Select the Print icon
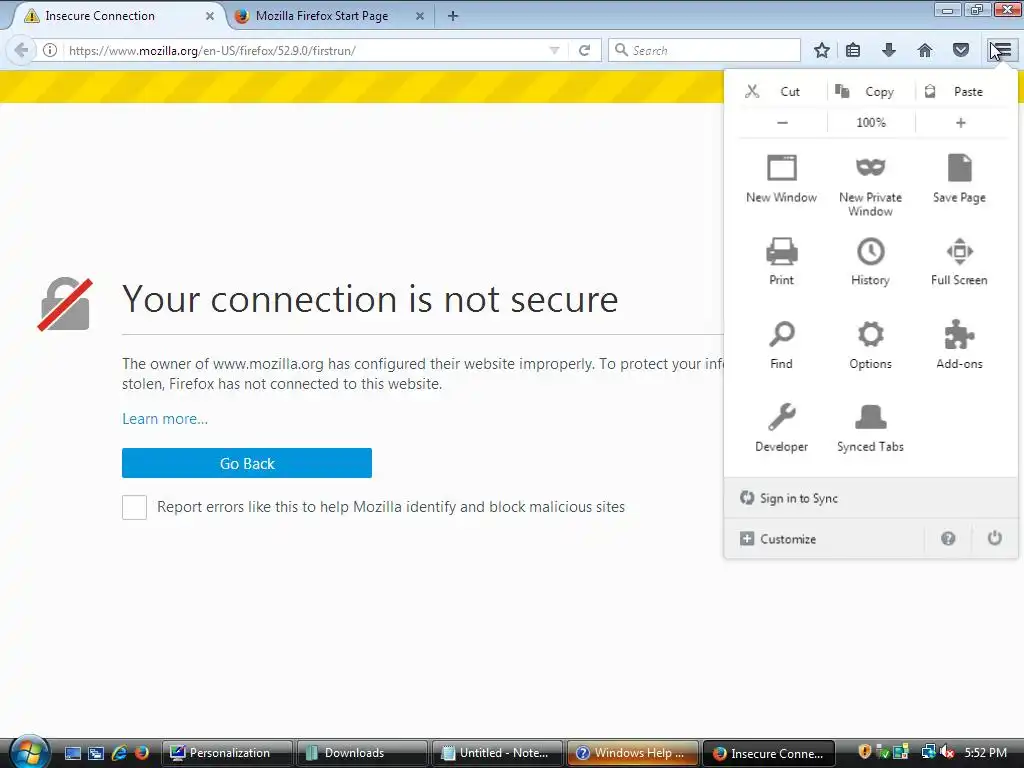Viewport: 1024px width, 768px height. click(x=781, y=261)
